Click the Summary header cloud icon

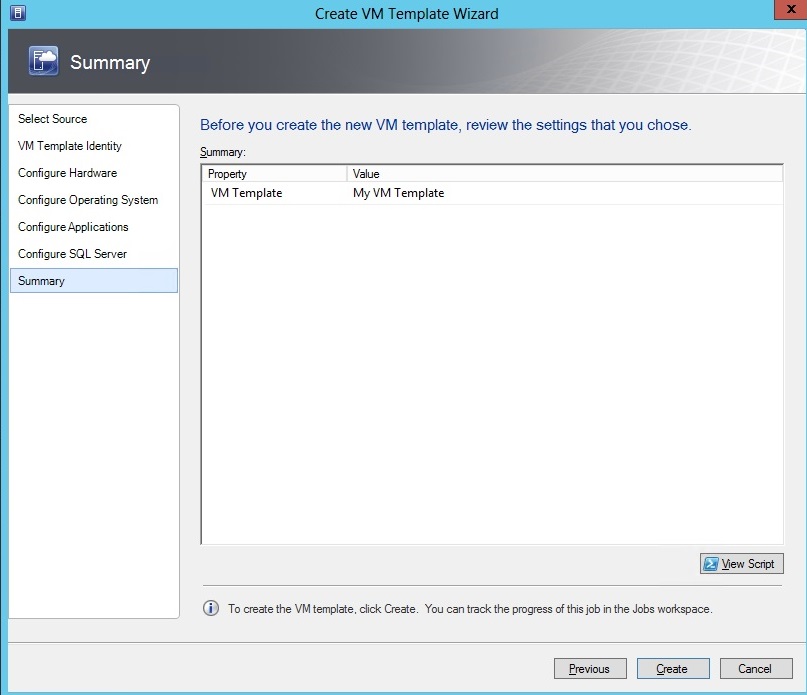tap(43, 62)
